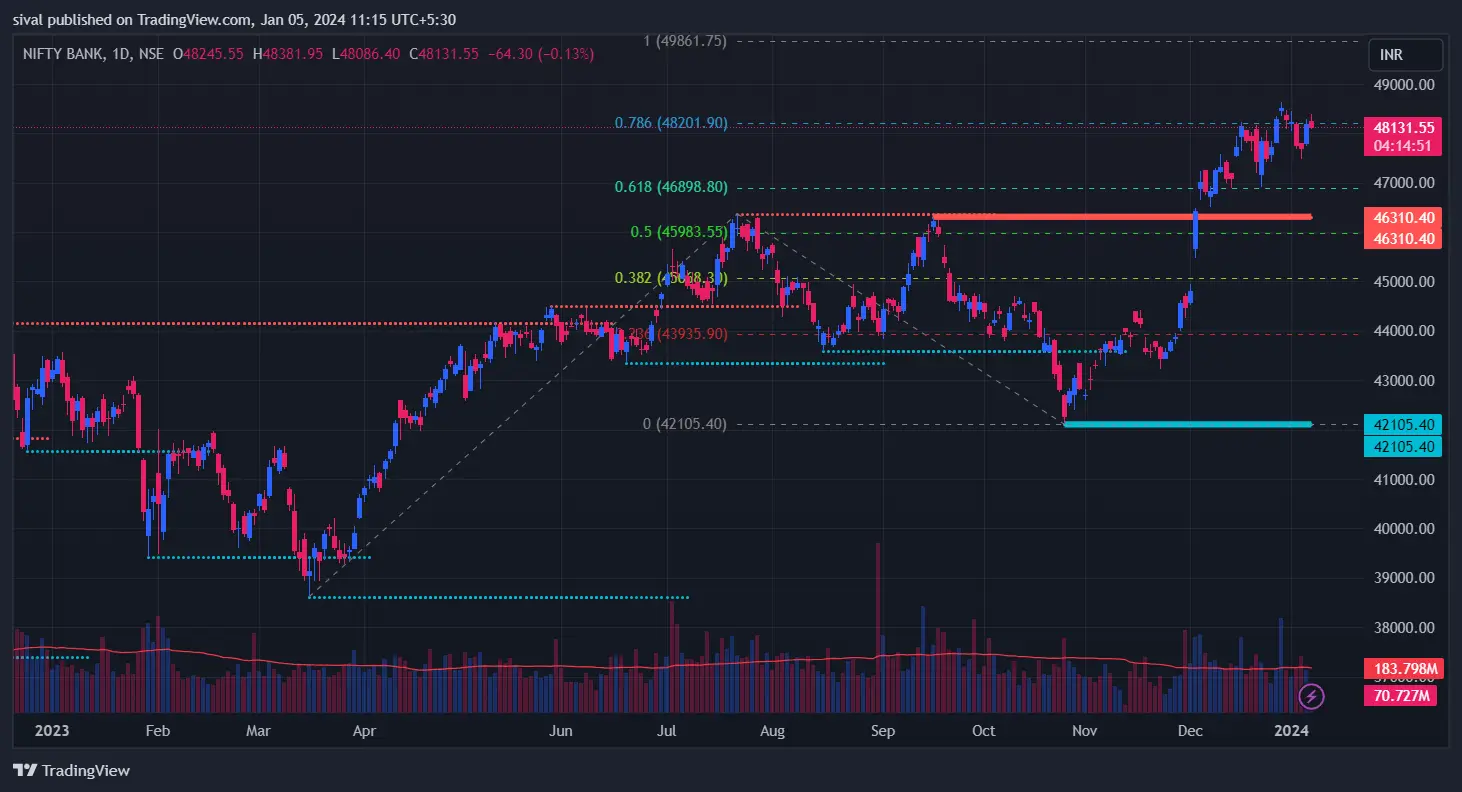Click the TradingView logo
This screenshot has width=1462, height=792.
[x=71, y=771]
